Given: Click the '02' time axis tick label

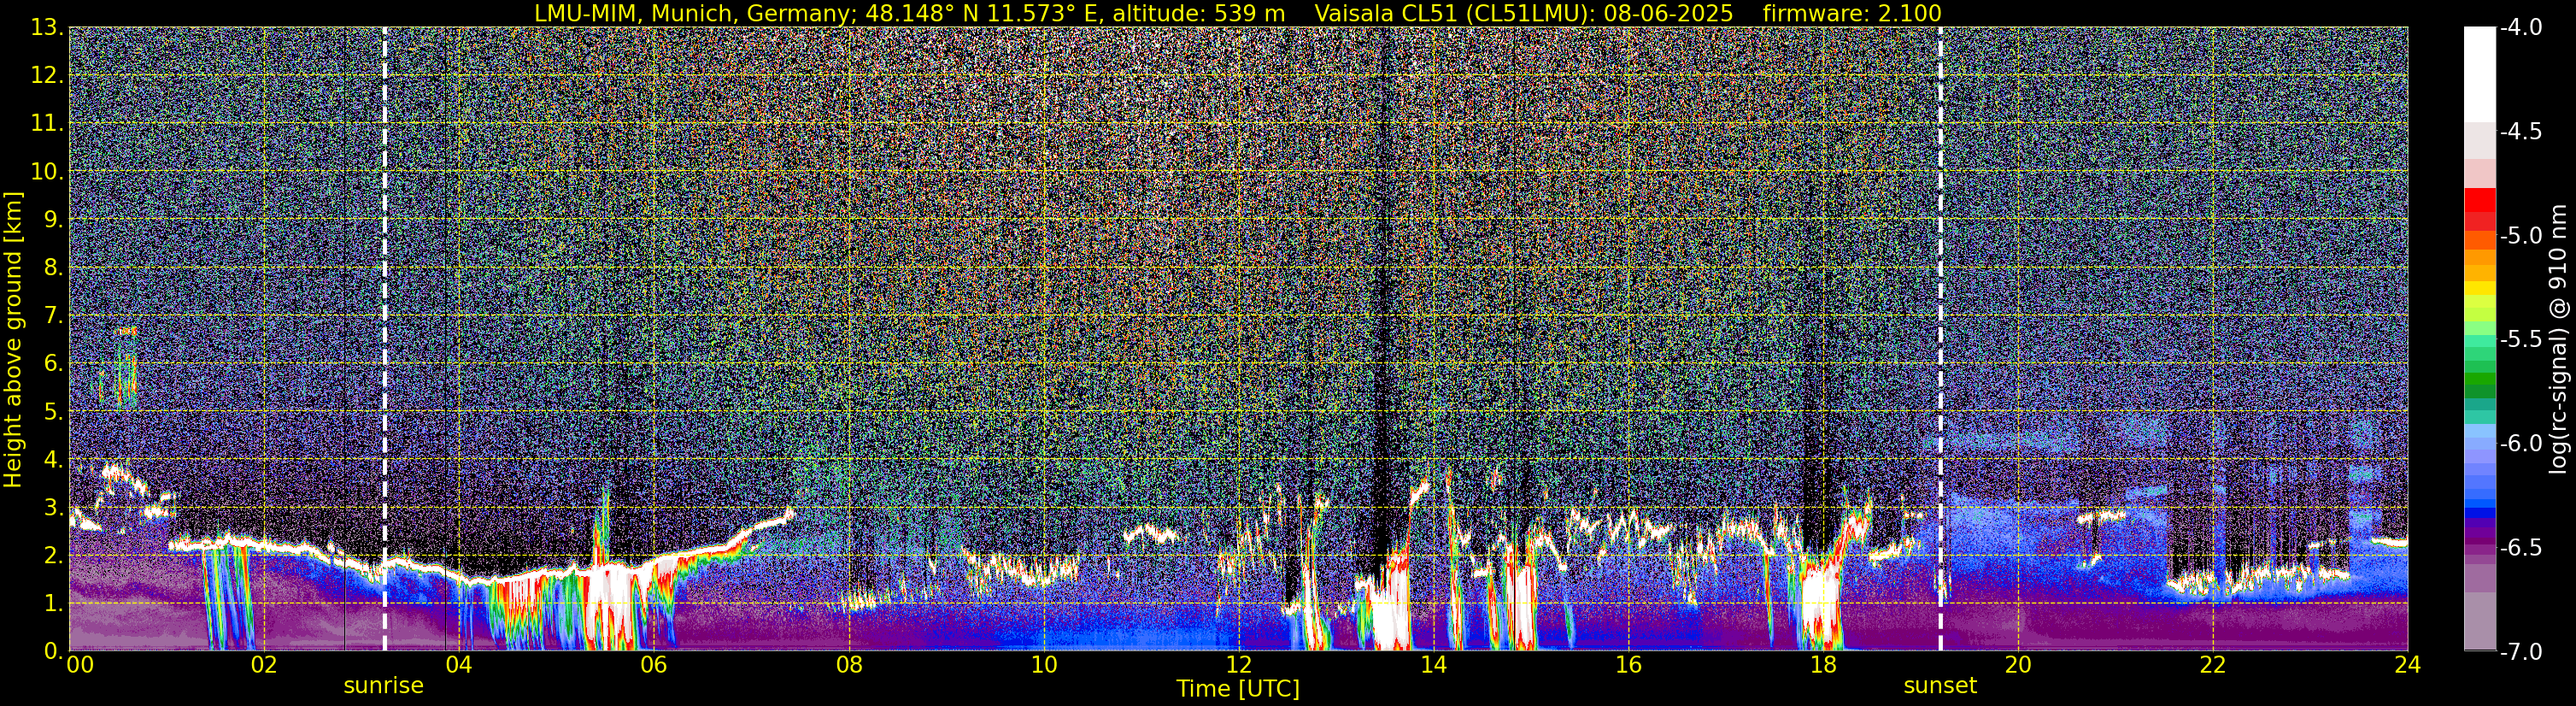Looking at the screenshot, I should pos(263,665).
